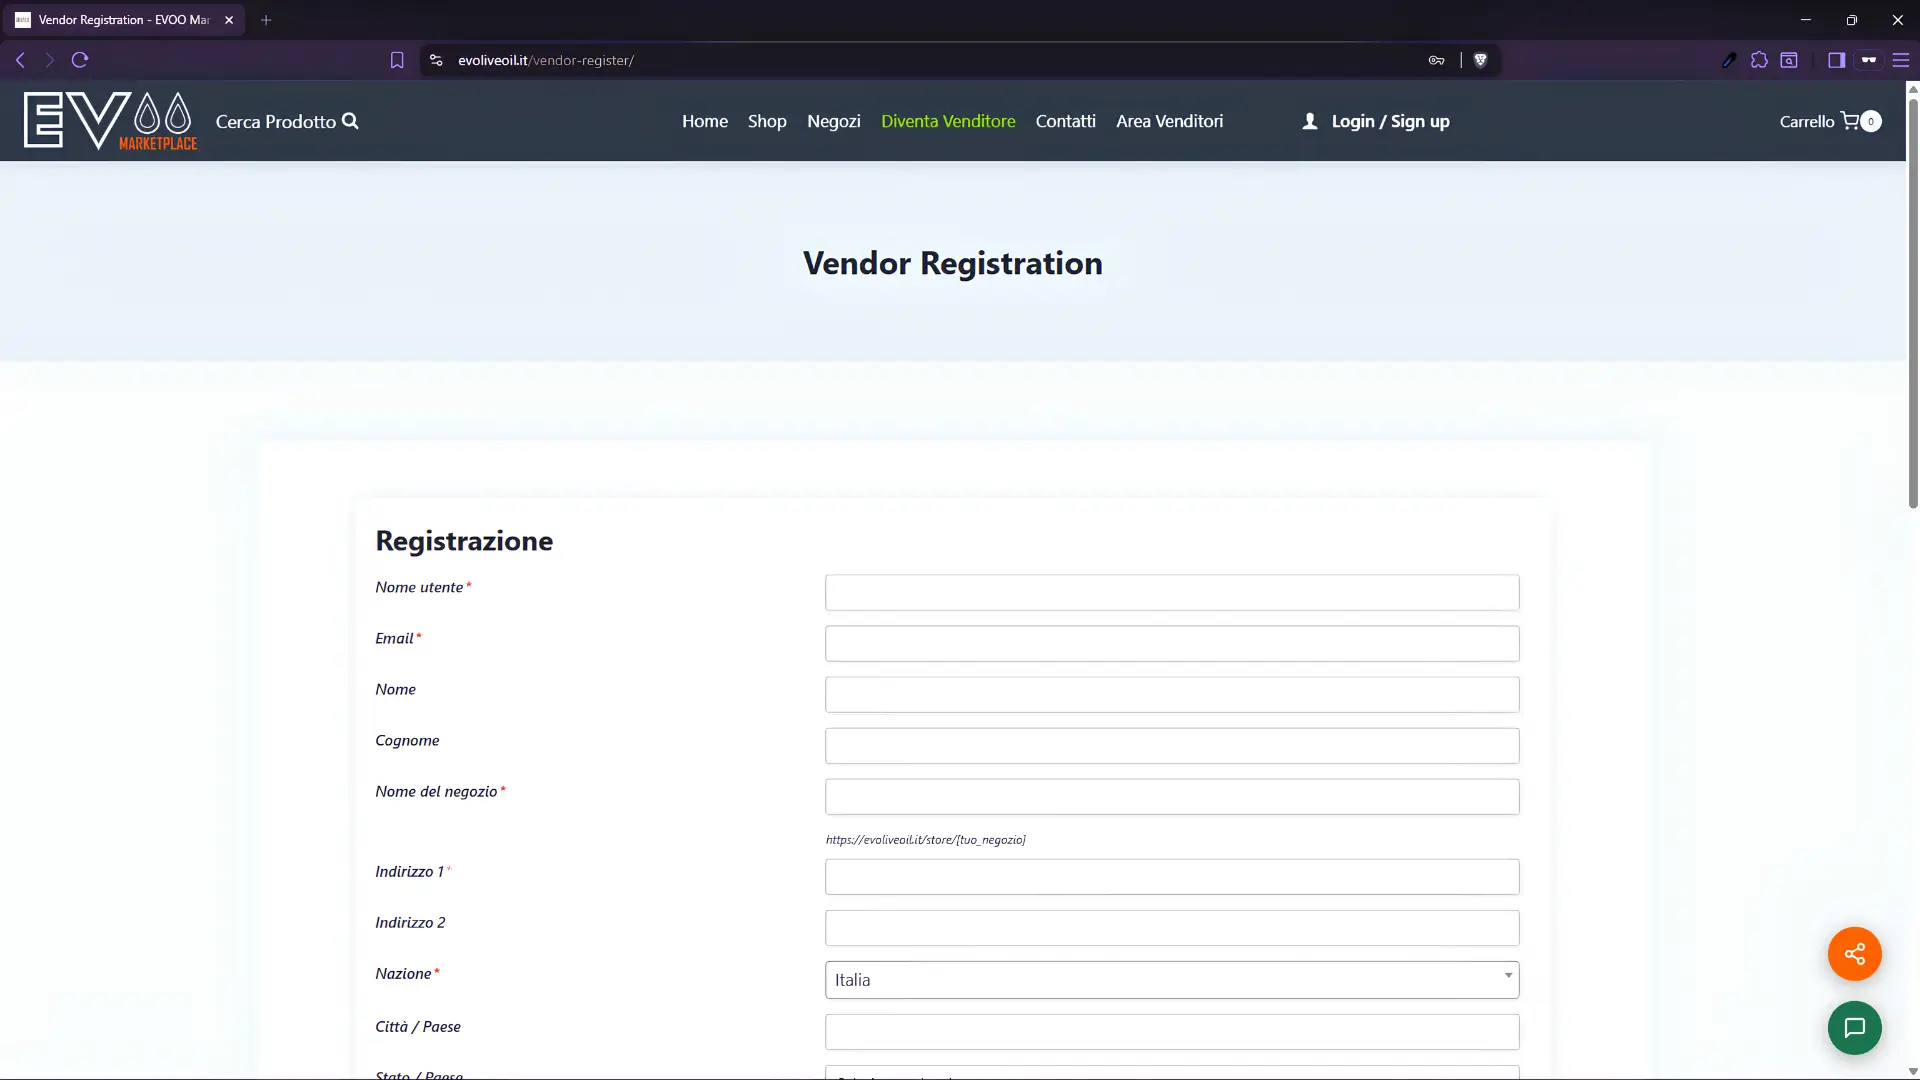Go back with browser back arrow

pos(20,60)
